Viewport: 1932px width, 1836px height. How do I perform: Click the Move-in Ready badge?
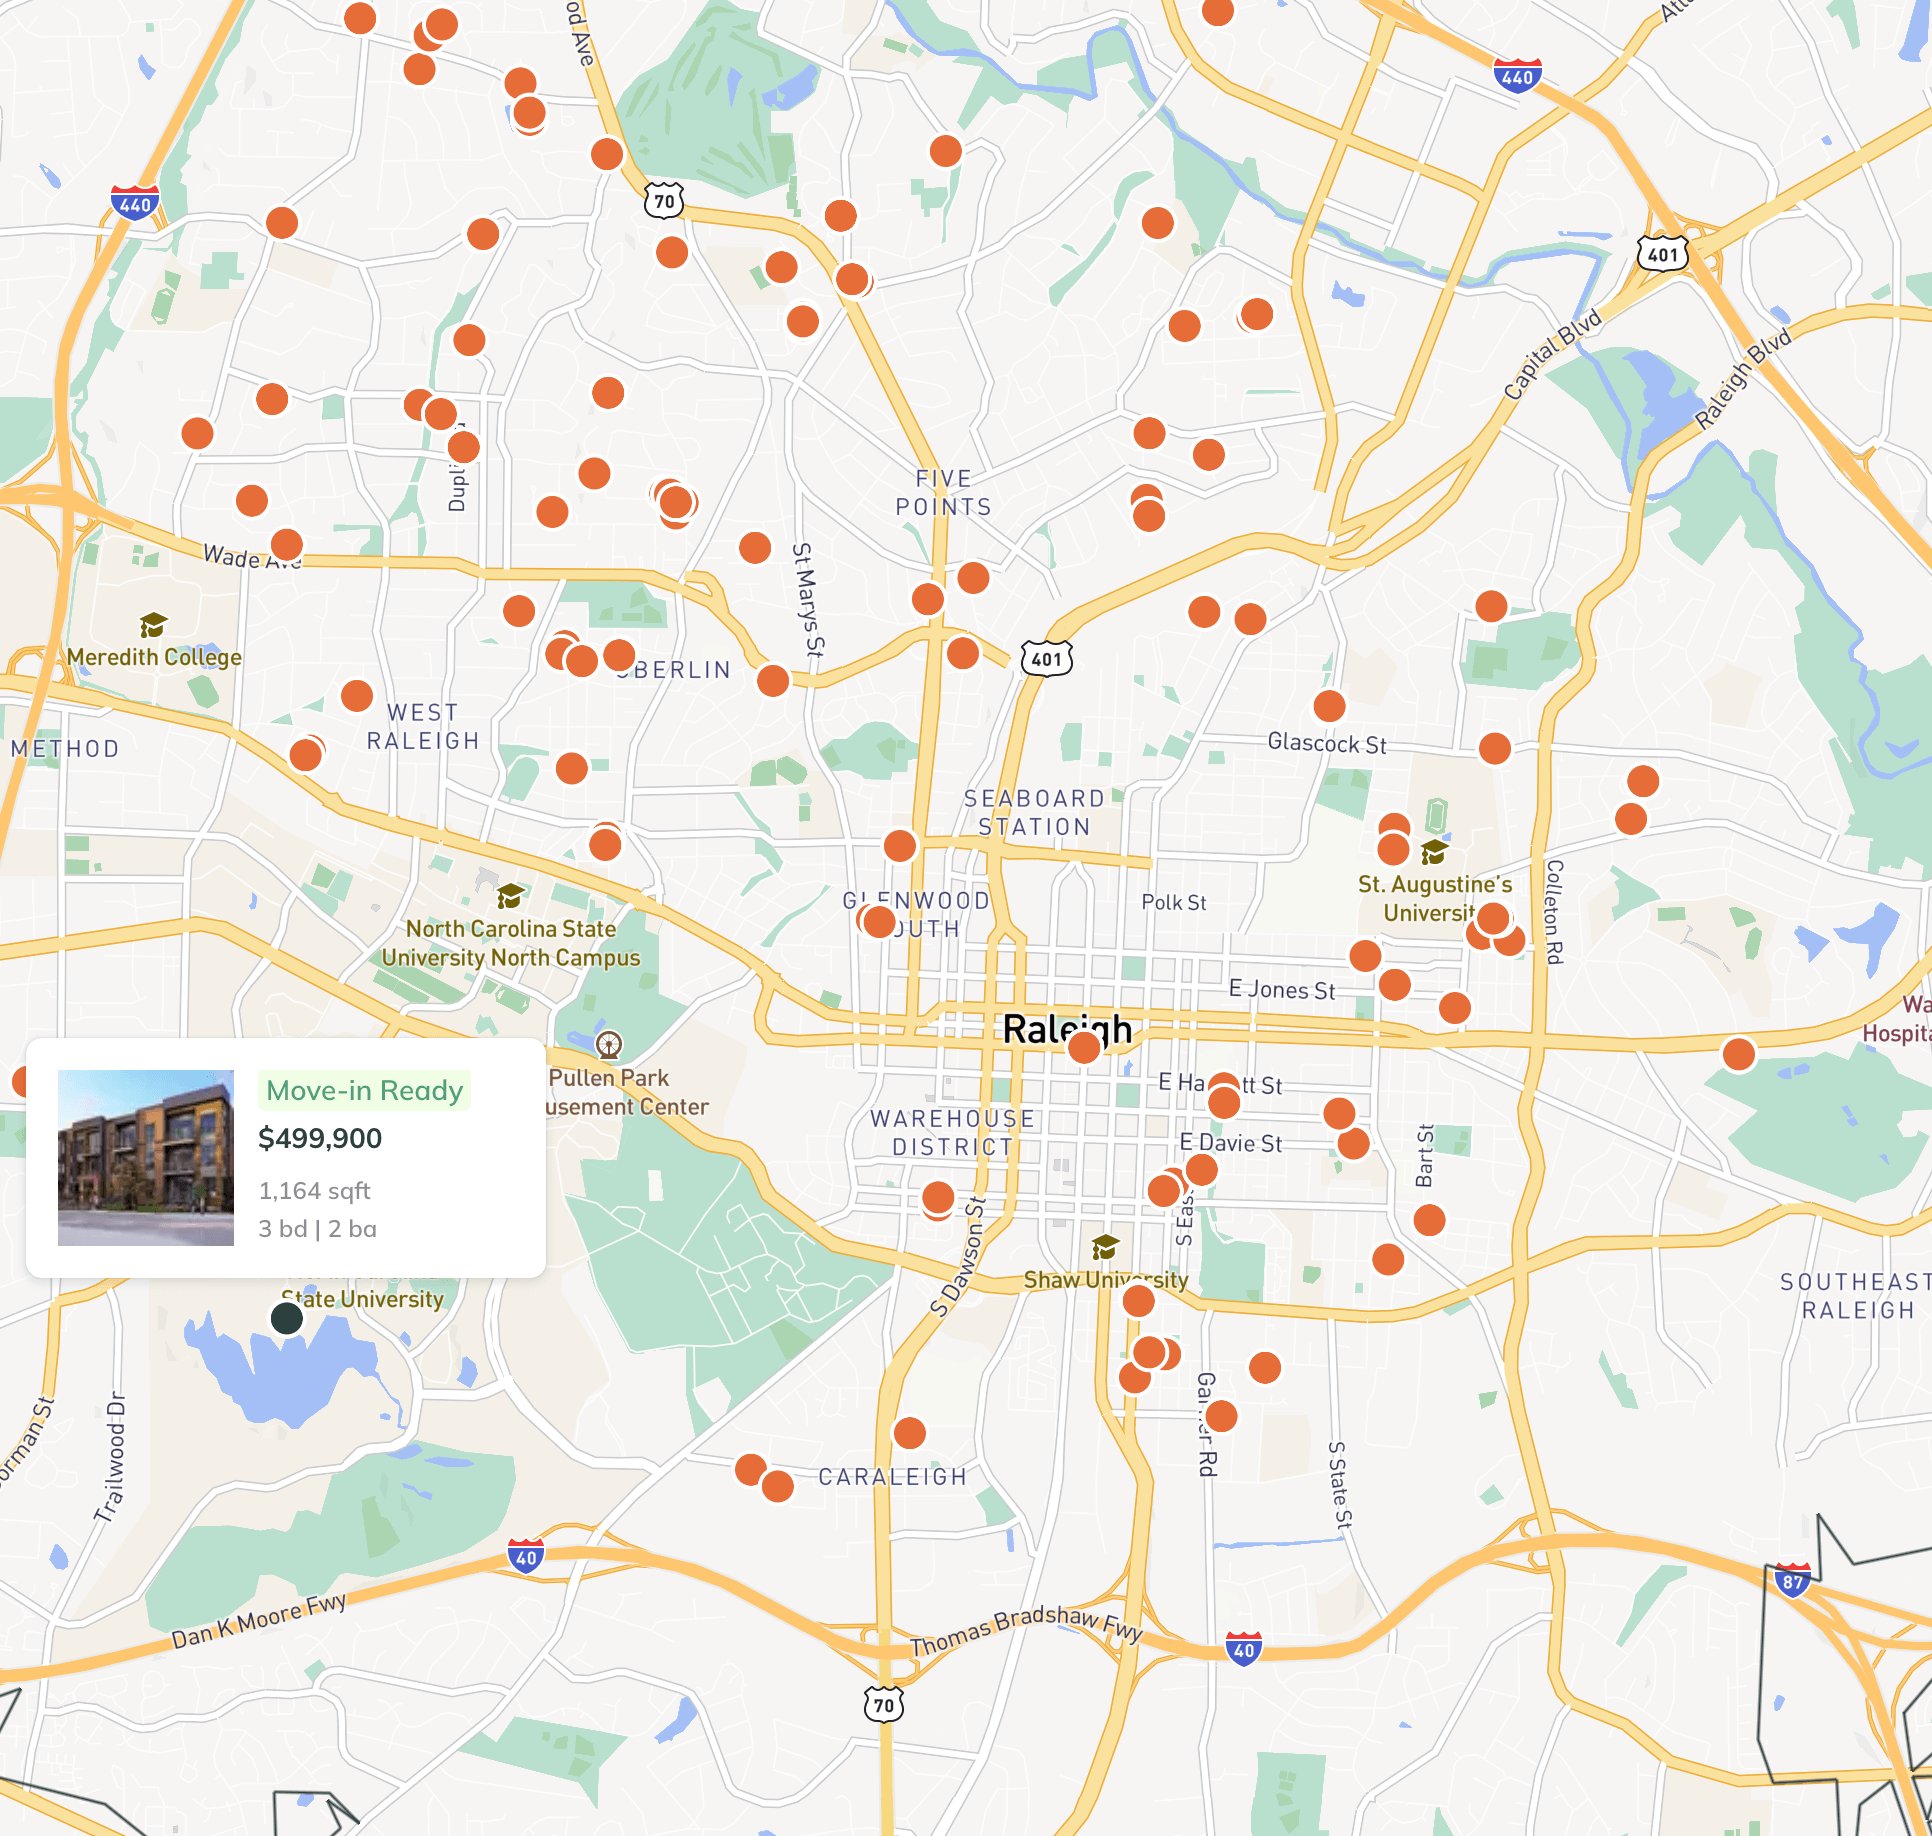(365, 1090)
